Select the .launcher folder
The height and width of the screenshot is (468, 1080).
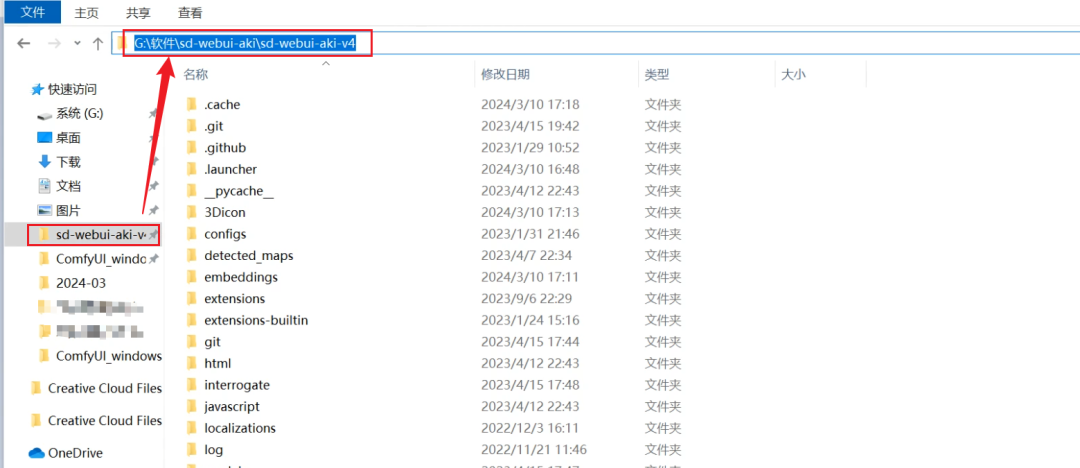pyautogui.click(x=230, y=169)
